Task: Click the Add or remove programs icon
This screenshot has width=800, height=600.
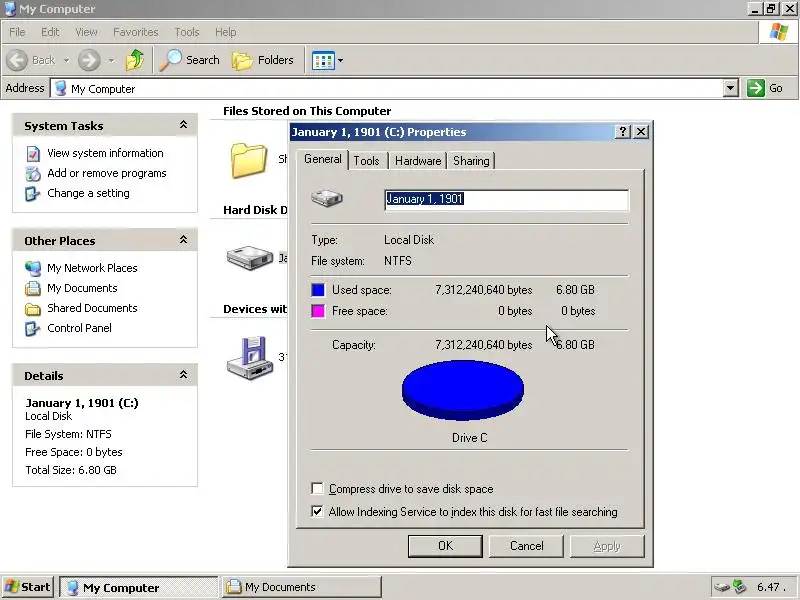Action: click(33, 173)
